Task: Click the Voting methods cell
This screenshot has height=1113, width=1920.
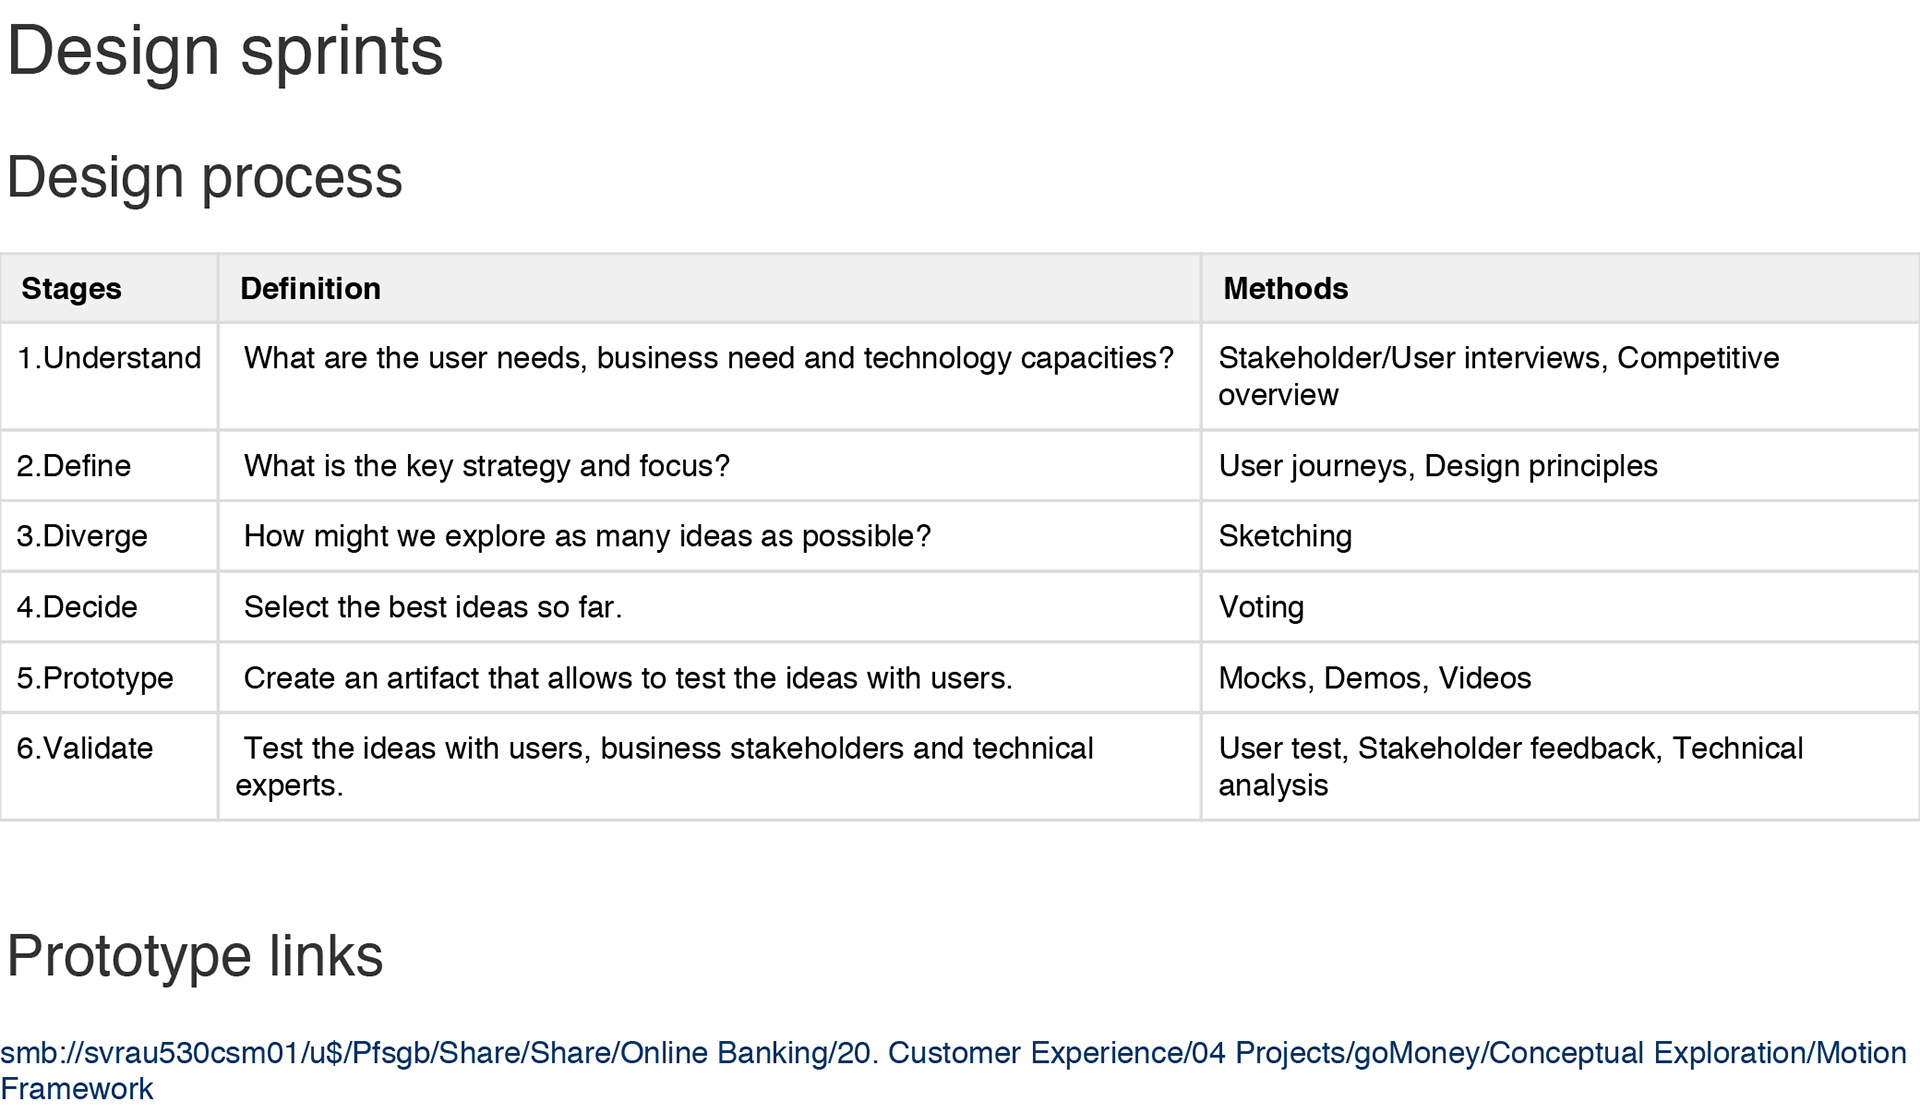Action: click(x=1560, y=607)
